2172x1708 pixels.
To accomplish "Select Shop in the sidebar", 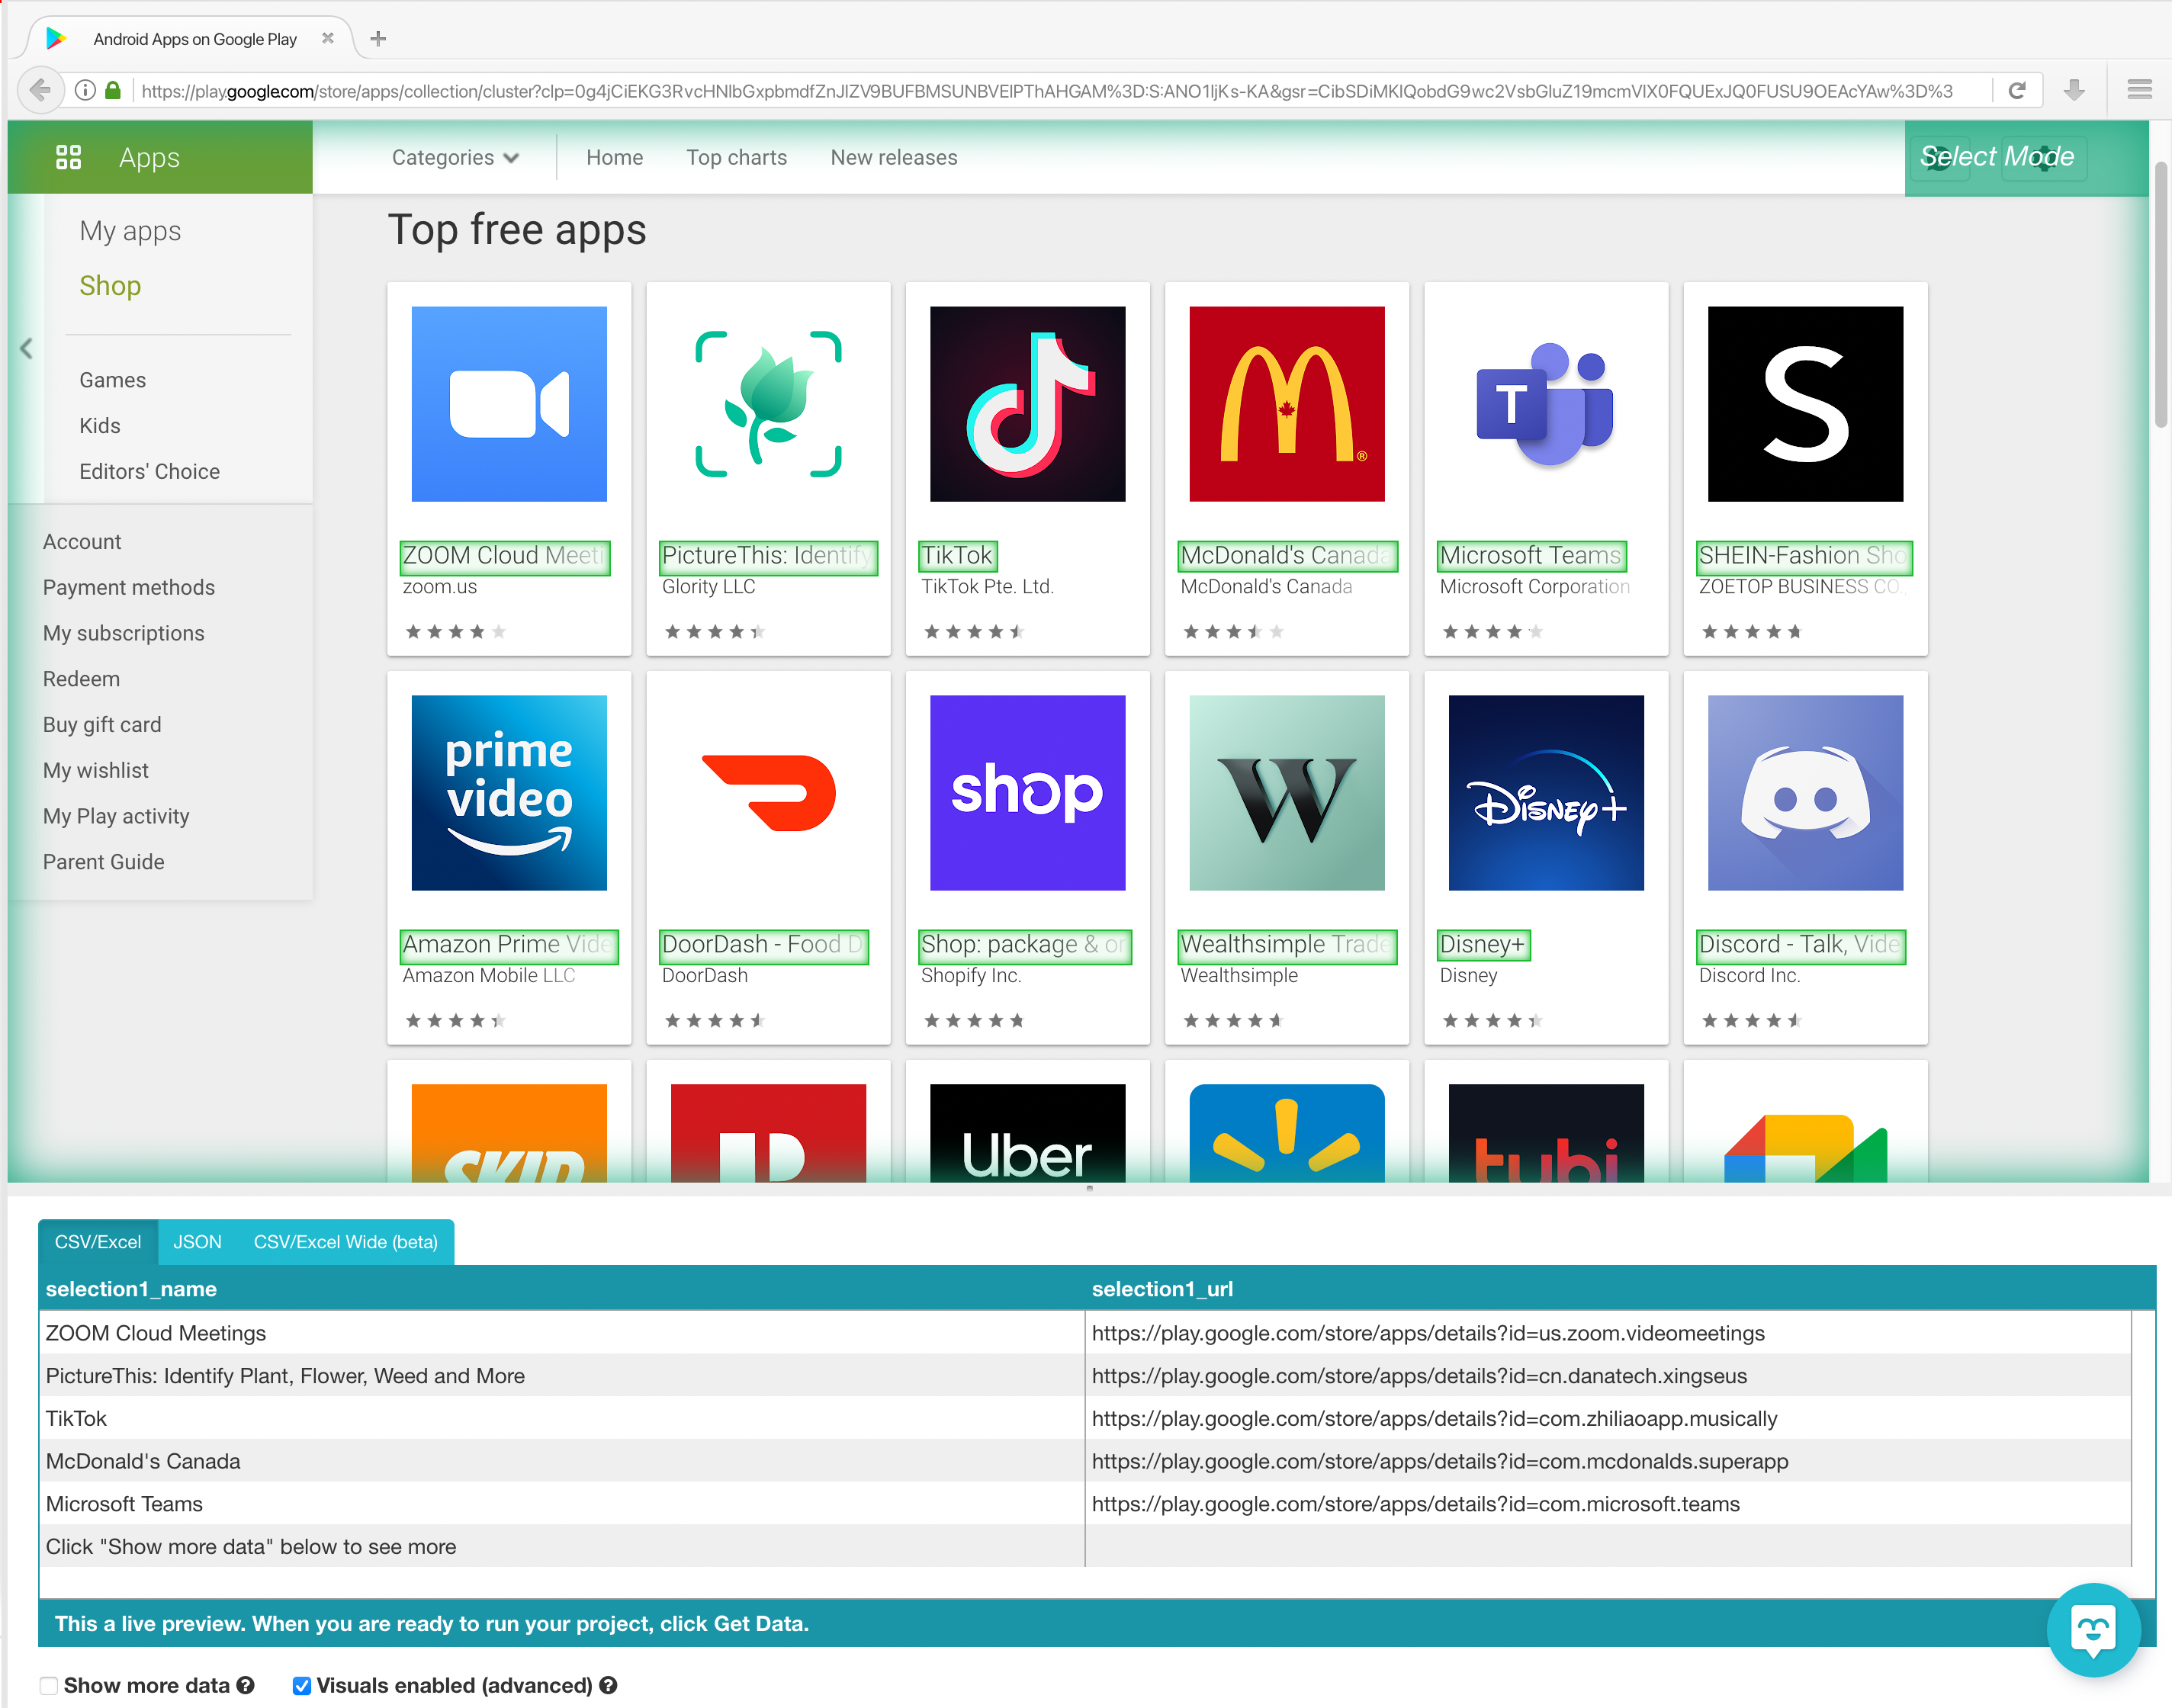I will (x=110, y=286).
